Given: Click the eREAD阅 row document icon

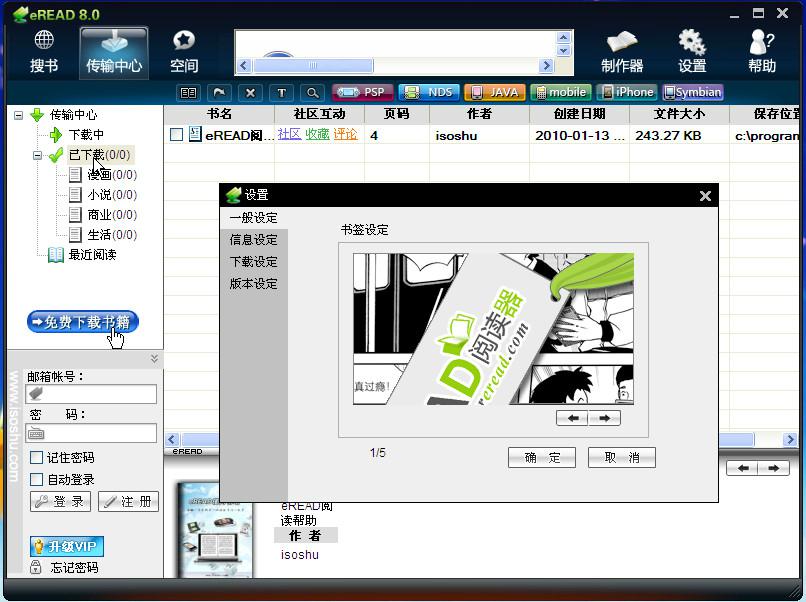Looking at the screenshot, I should pos(195,135).
